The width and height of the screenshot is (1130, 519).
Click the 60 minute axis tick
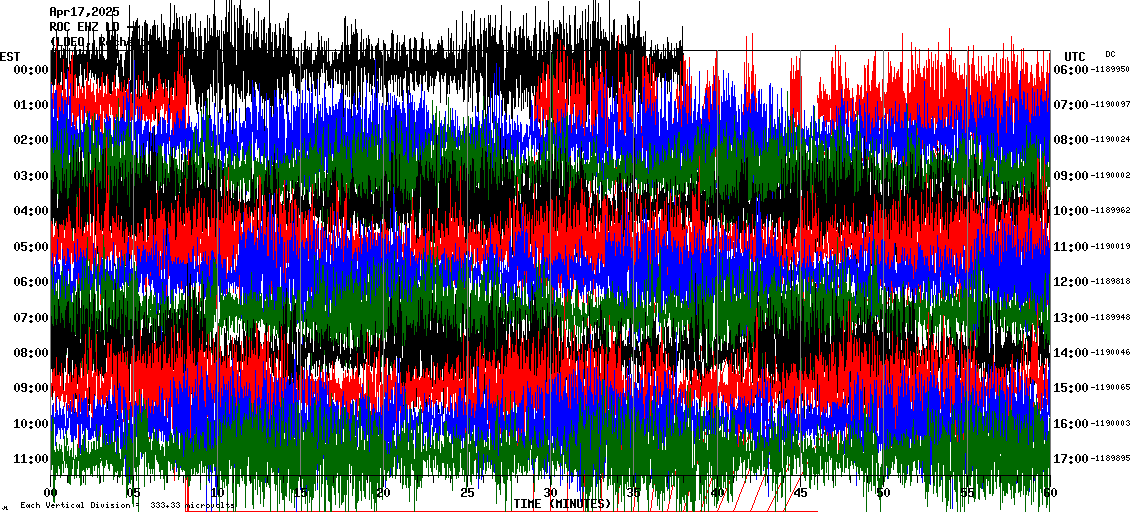point(1049,493)
